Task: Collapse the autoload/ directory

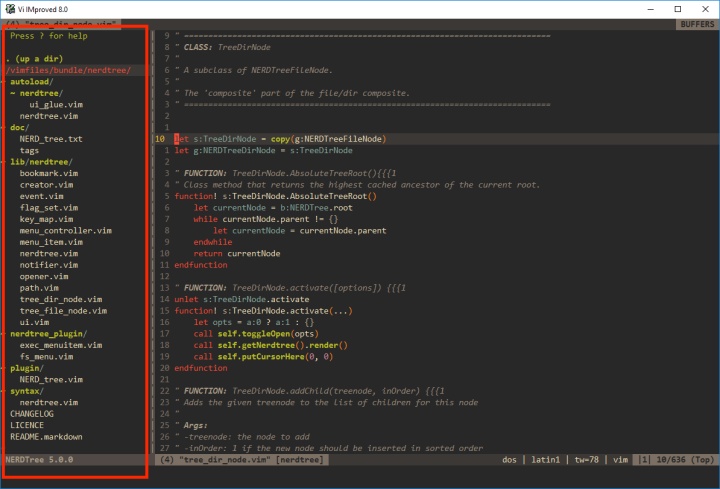Action: click(31, 82)
